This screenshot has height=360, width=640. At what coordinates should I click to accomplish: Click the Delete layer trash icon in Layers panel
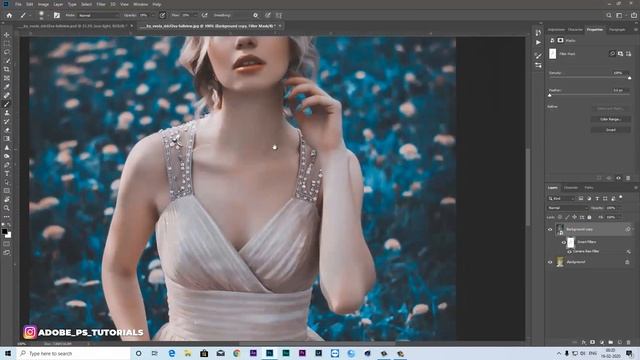(628, 342)
